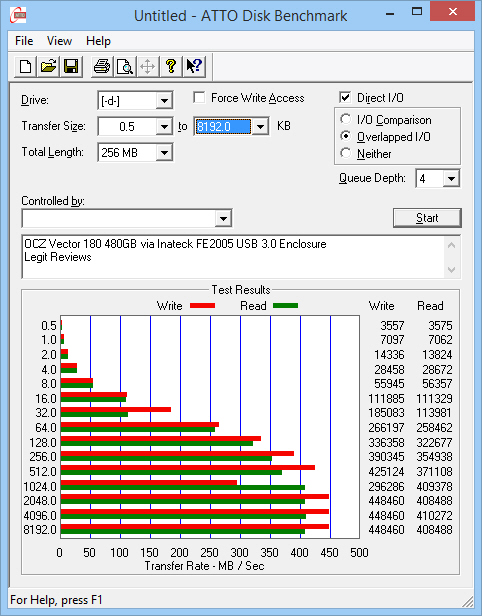Select the Neither radio option
482x616 pixels.
pyautogui.click(x=346, y=153)
